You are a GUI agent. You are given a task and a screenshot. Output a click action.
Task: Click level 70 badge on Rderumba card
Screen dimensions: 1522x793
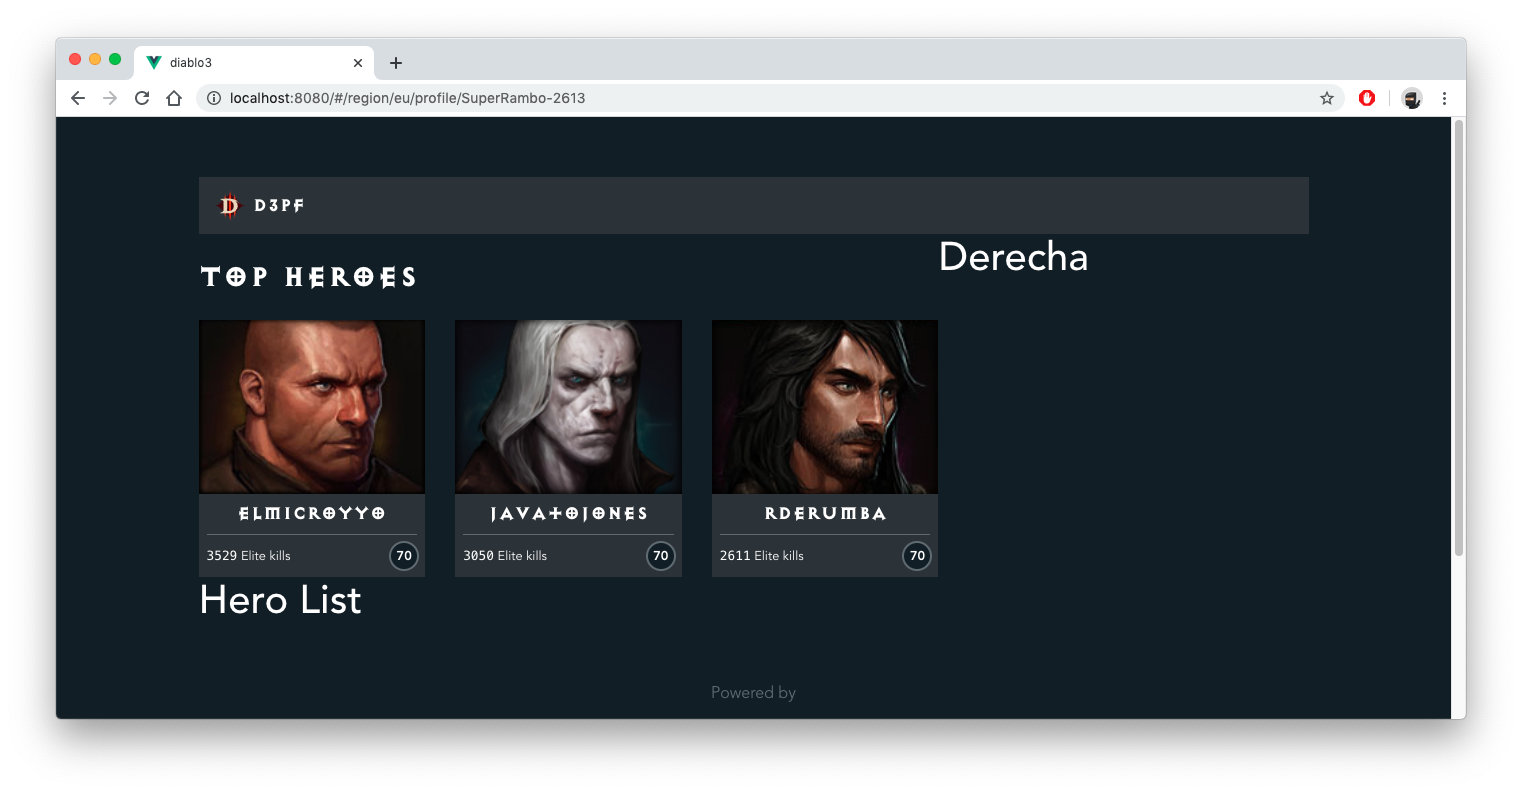tap(917, 556)
